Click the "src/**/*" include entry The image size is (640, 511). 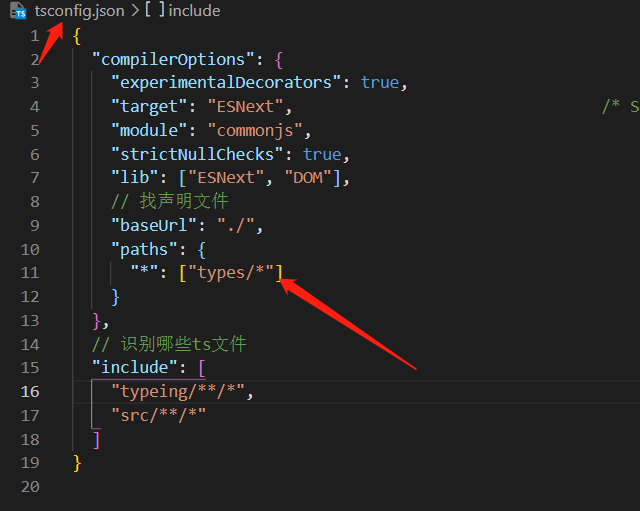[x=159, y=415]
